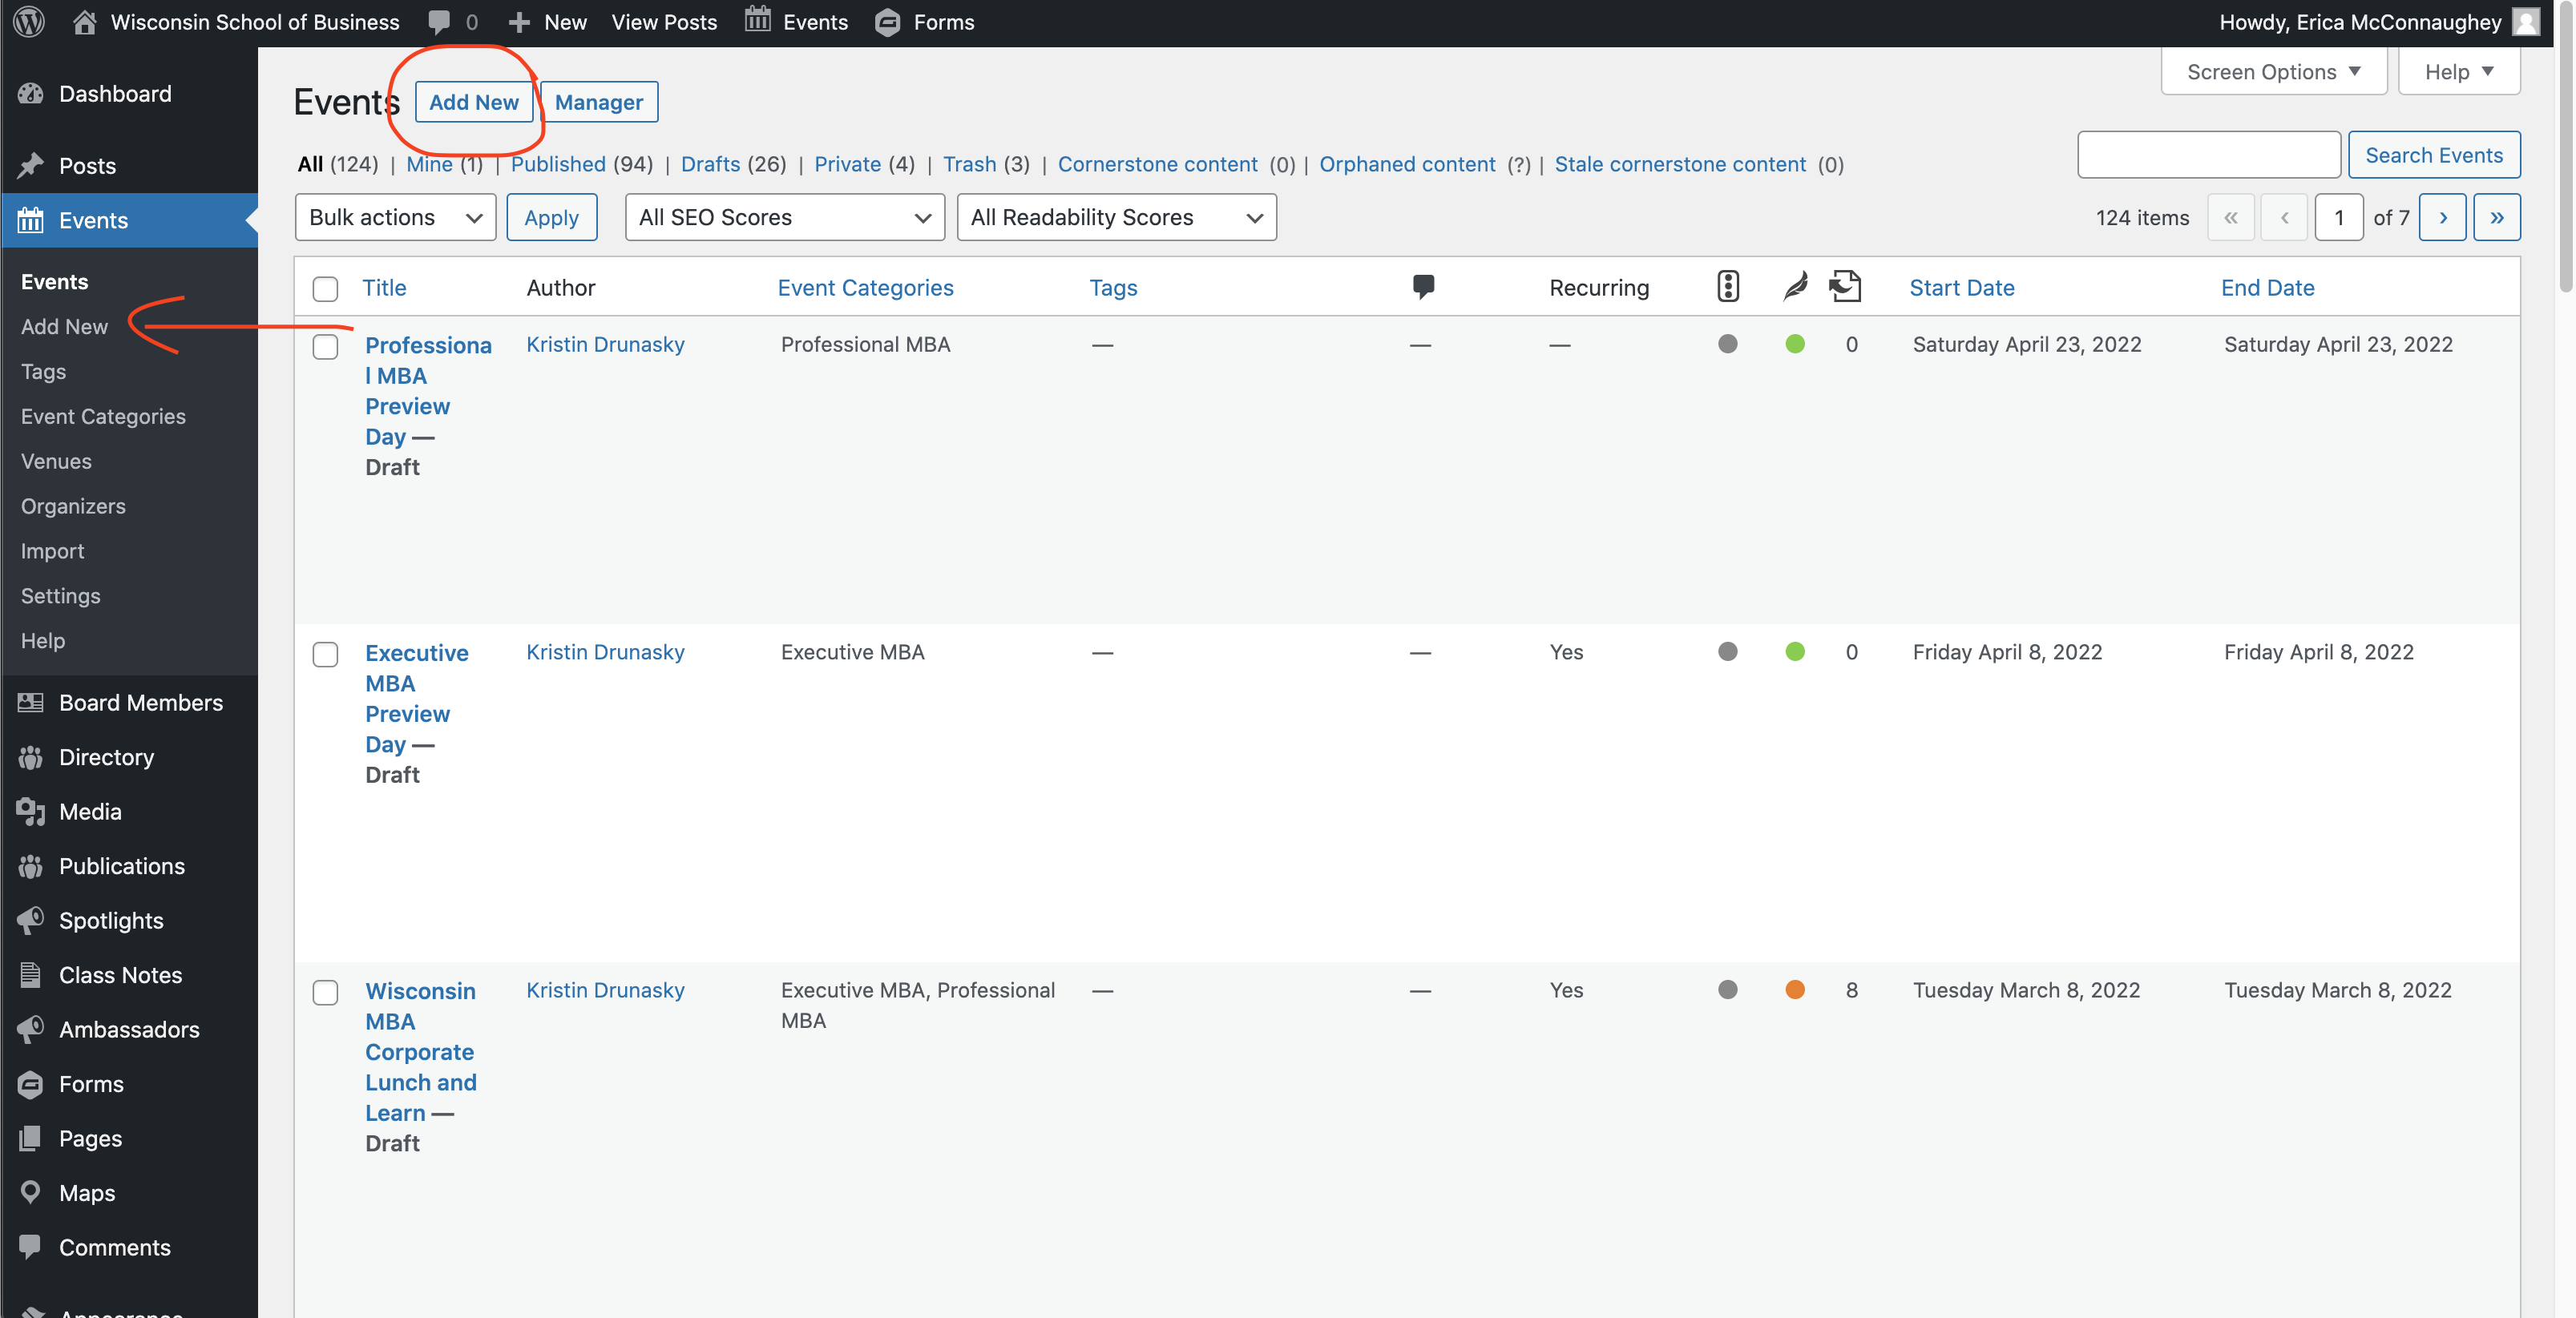
Task: Click the comments column header icon
Action: coord(1423,287)
